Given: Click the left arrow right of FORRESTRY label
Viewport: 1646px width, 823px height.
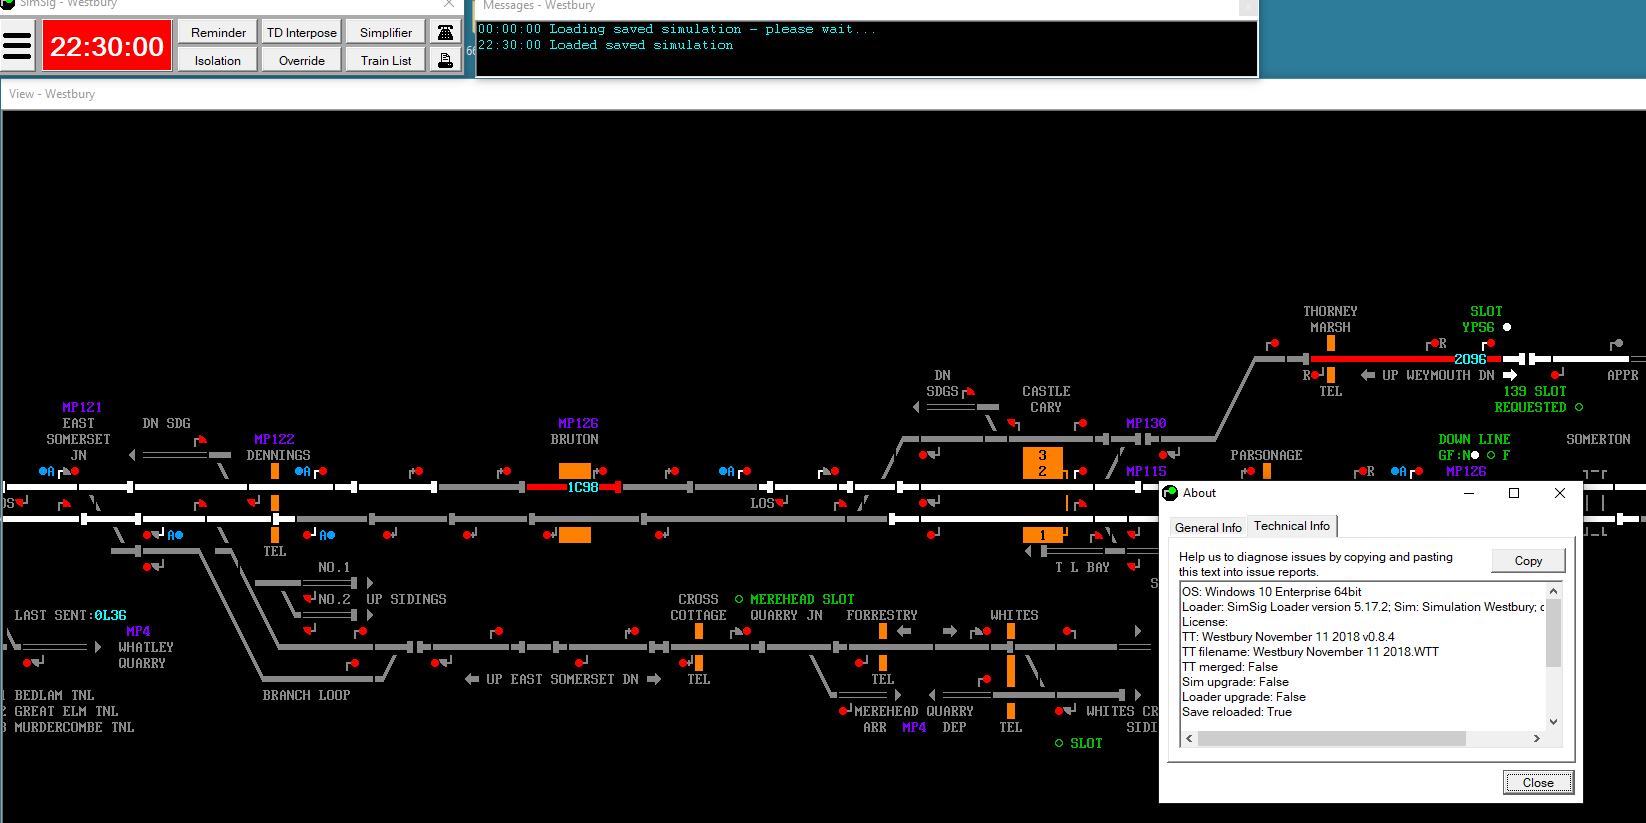Looking at the screenshot, I should click(x=904, y=631).
